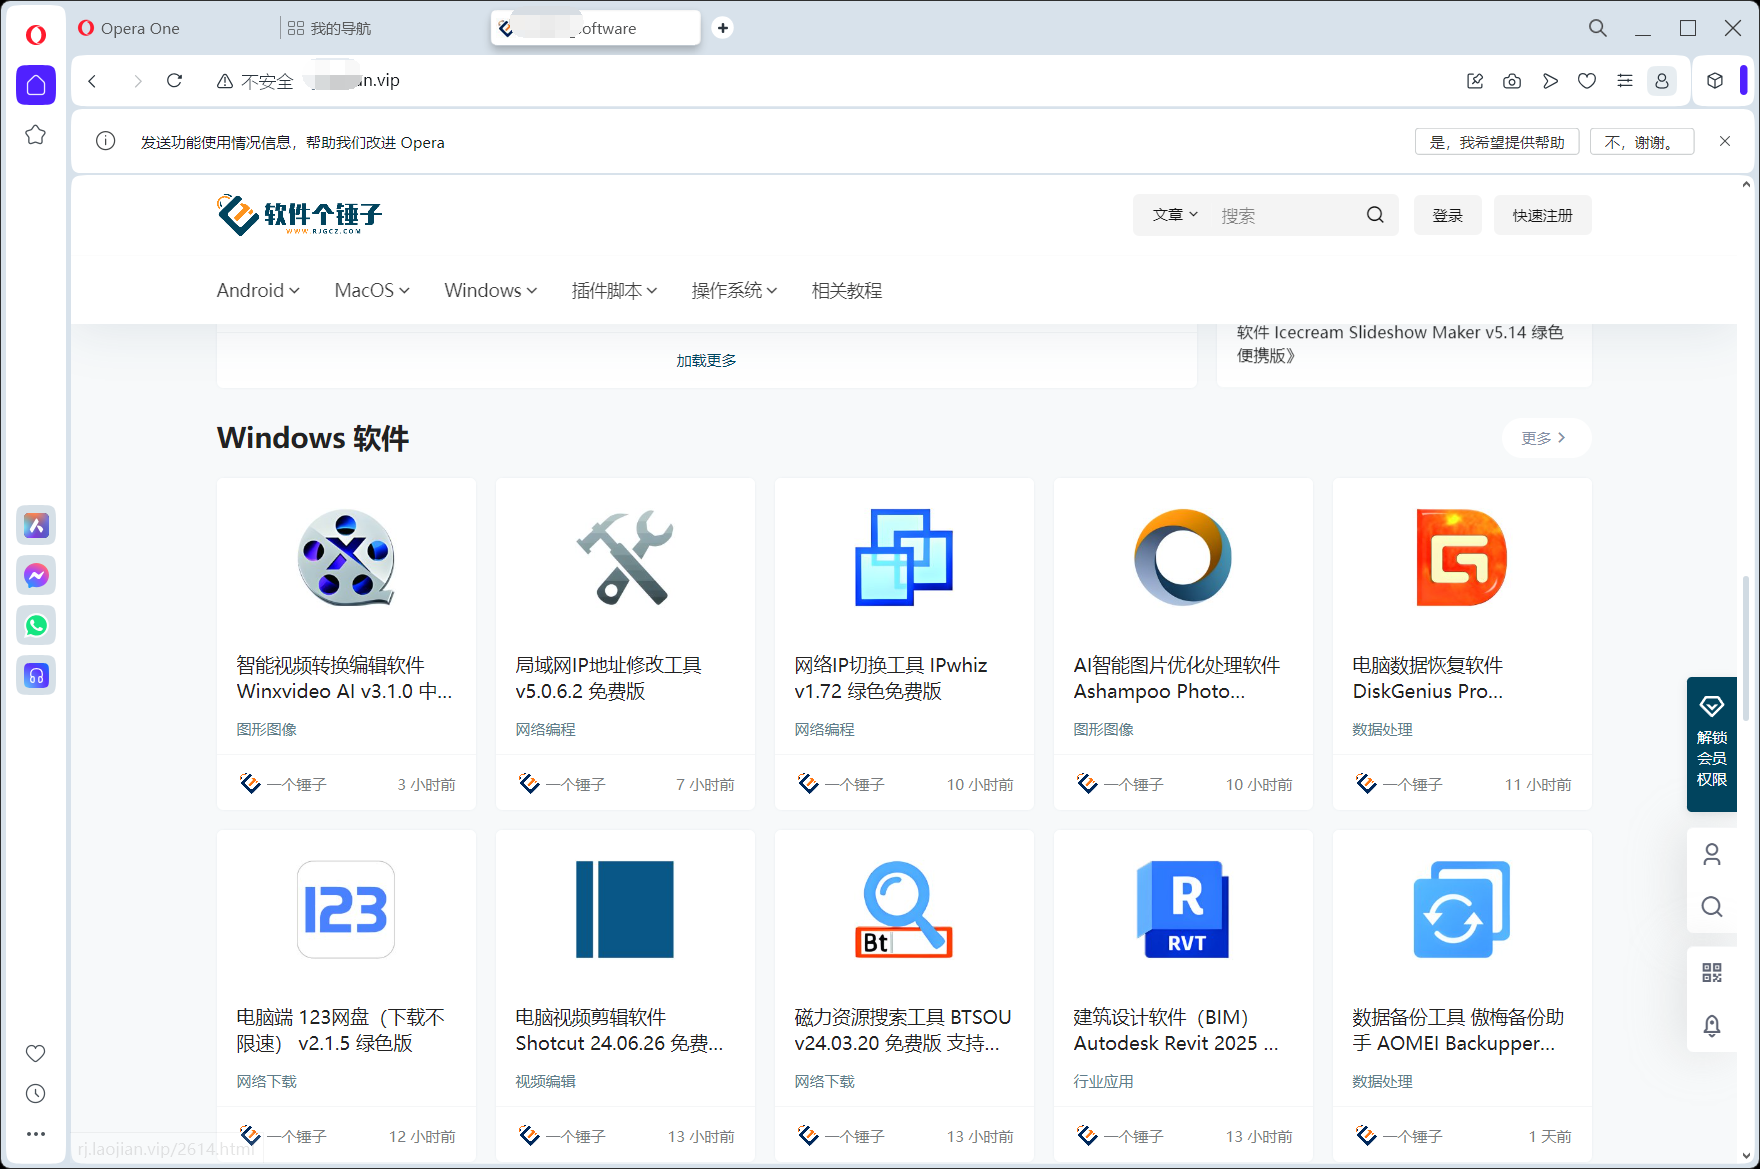1760x1169 pixels.
Task: Open notifications bell on right panel
Action: click(x=1712, y=1025)
